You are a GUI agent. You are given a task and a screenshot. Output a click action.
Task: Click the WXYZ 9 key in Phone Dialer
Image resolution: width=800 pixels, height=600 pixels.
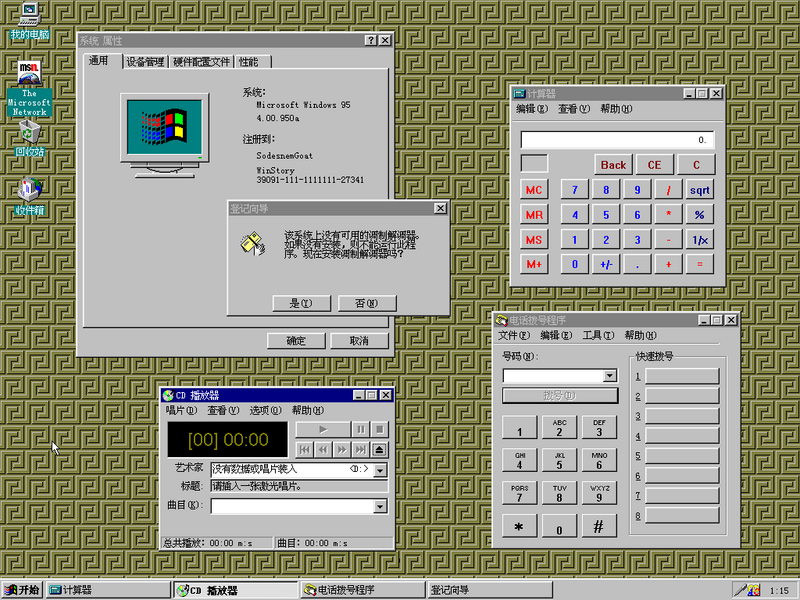click(599, 493)
